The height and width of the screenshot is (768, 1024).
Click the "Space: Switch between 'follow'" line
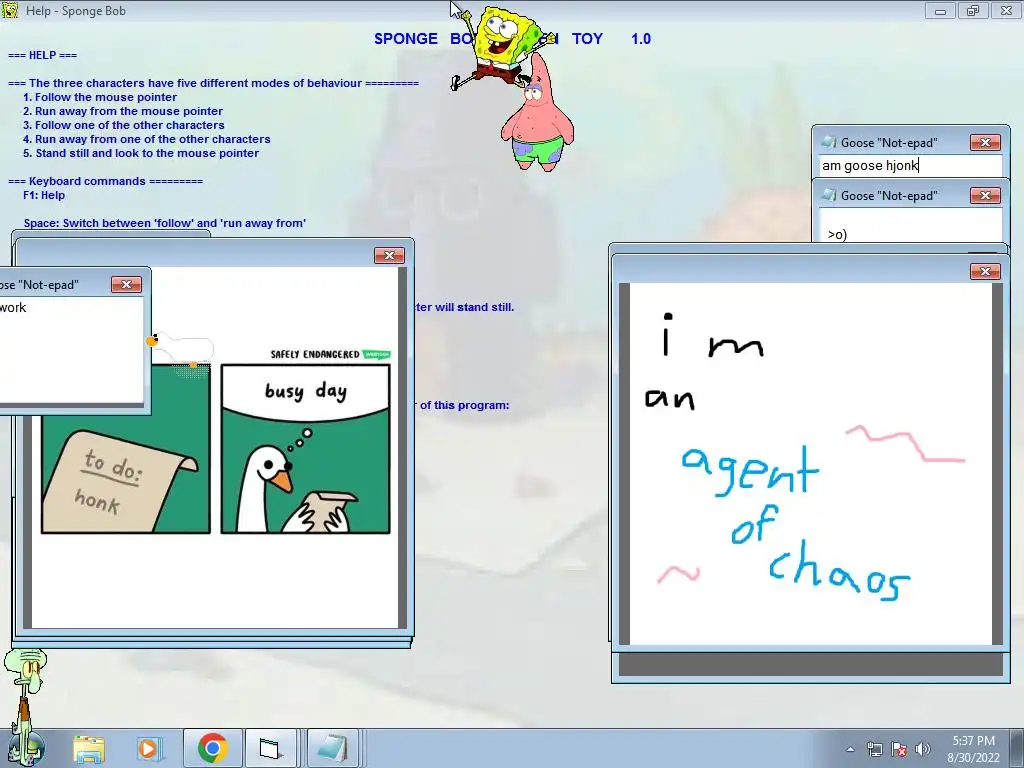[x=165, y=223]
